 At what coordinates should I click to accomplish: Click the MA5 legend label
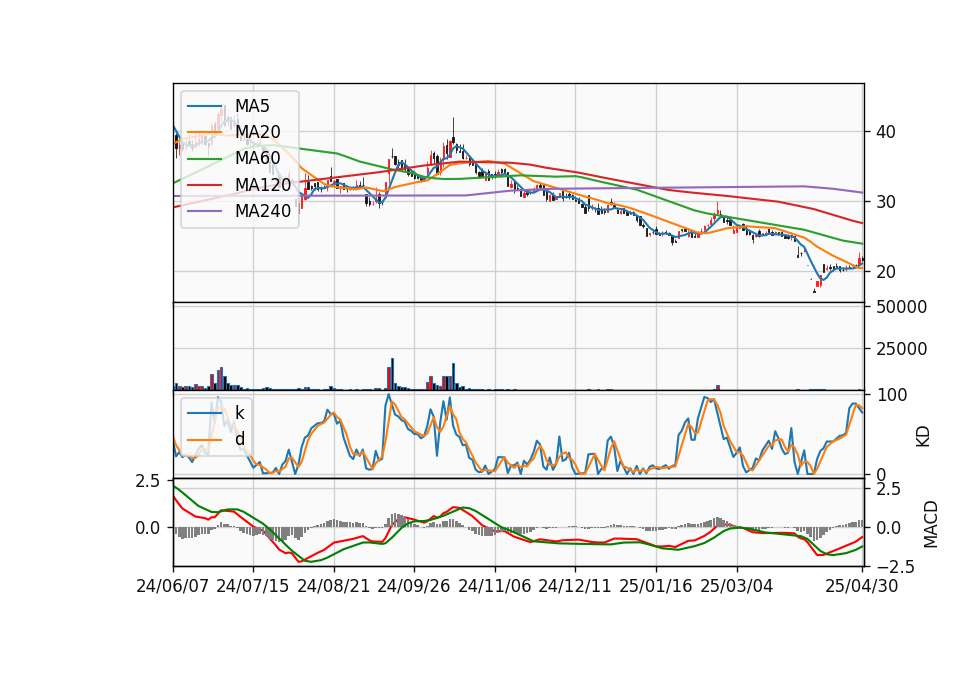click(252, 106)
